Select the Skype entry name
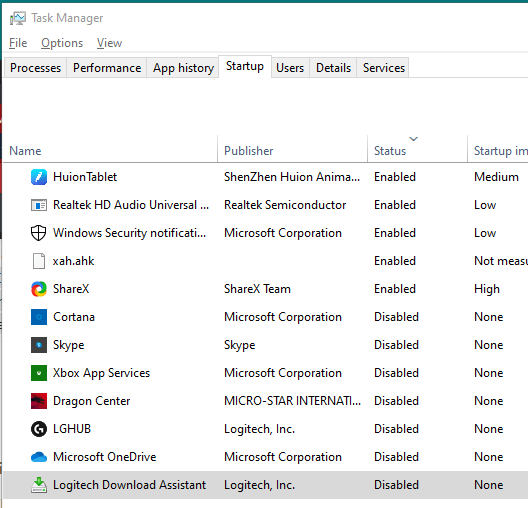Screen dimensions: 528x508 coord(68,345)
